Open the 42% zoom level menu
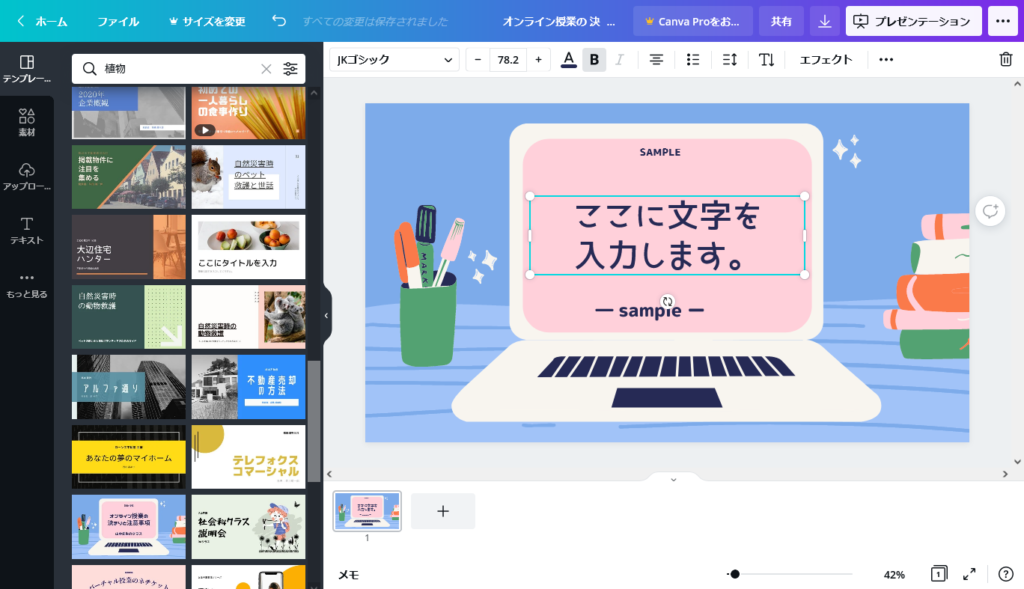The width and height of the screenshot is (1024, 589). (x=894, y=575)
